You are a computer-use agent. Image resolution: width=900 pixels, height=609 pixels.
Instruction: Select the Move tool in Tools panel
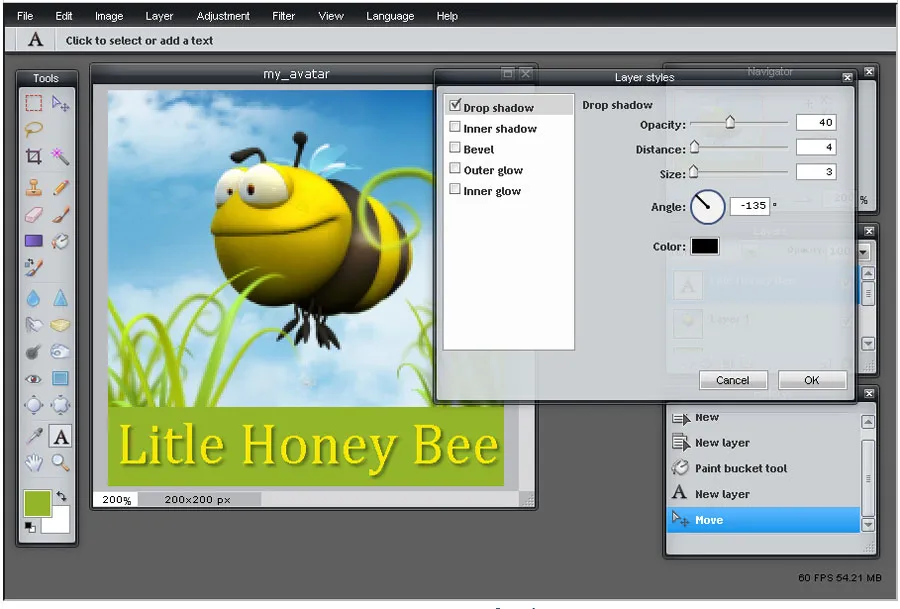(x=60, y=103)
